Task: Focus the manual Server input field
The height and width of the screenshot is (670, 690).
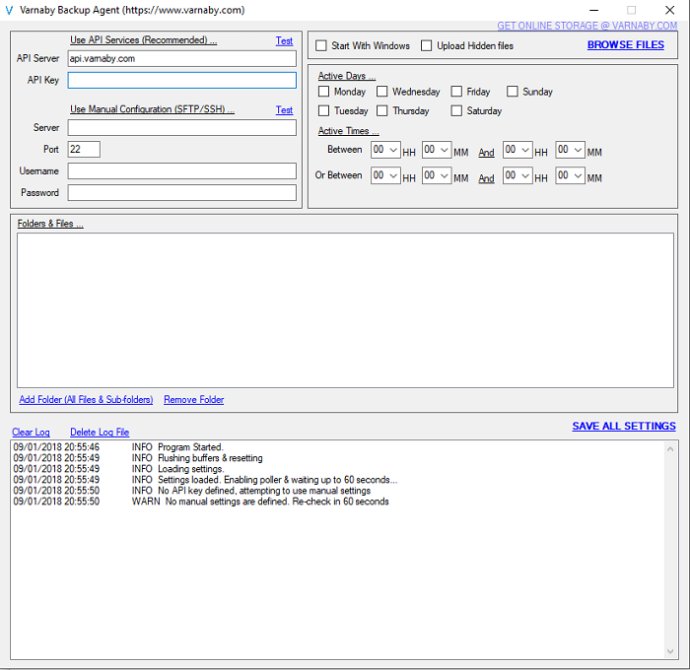Action: coord(182,128)
